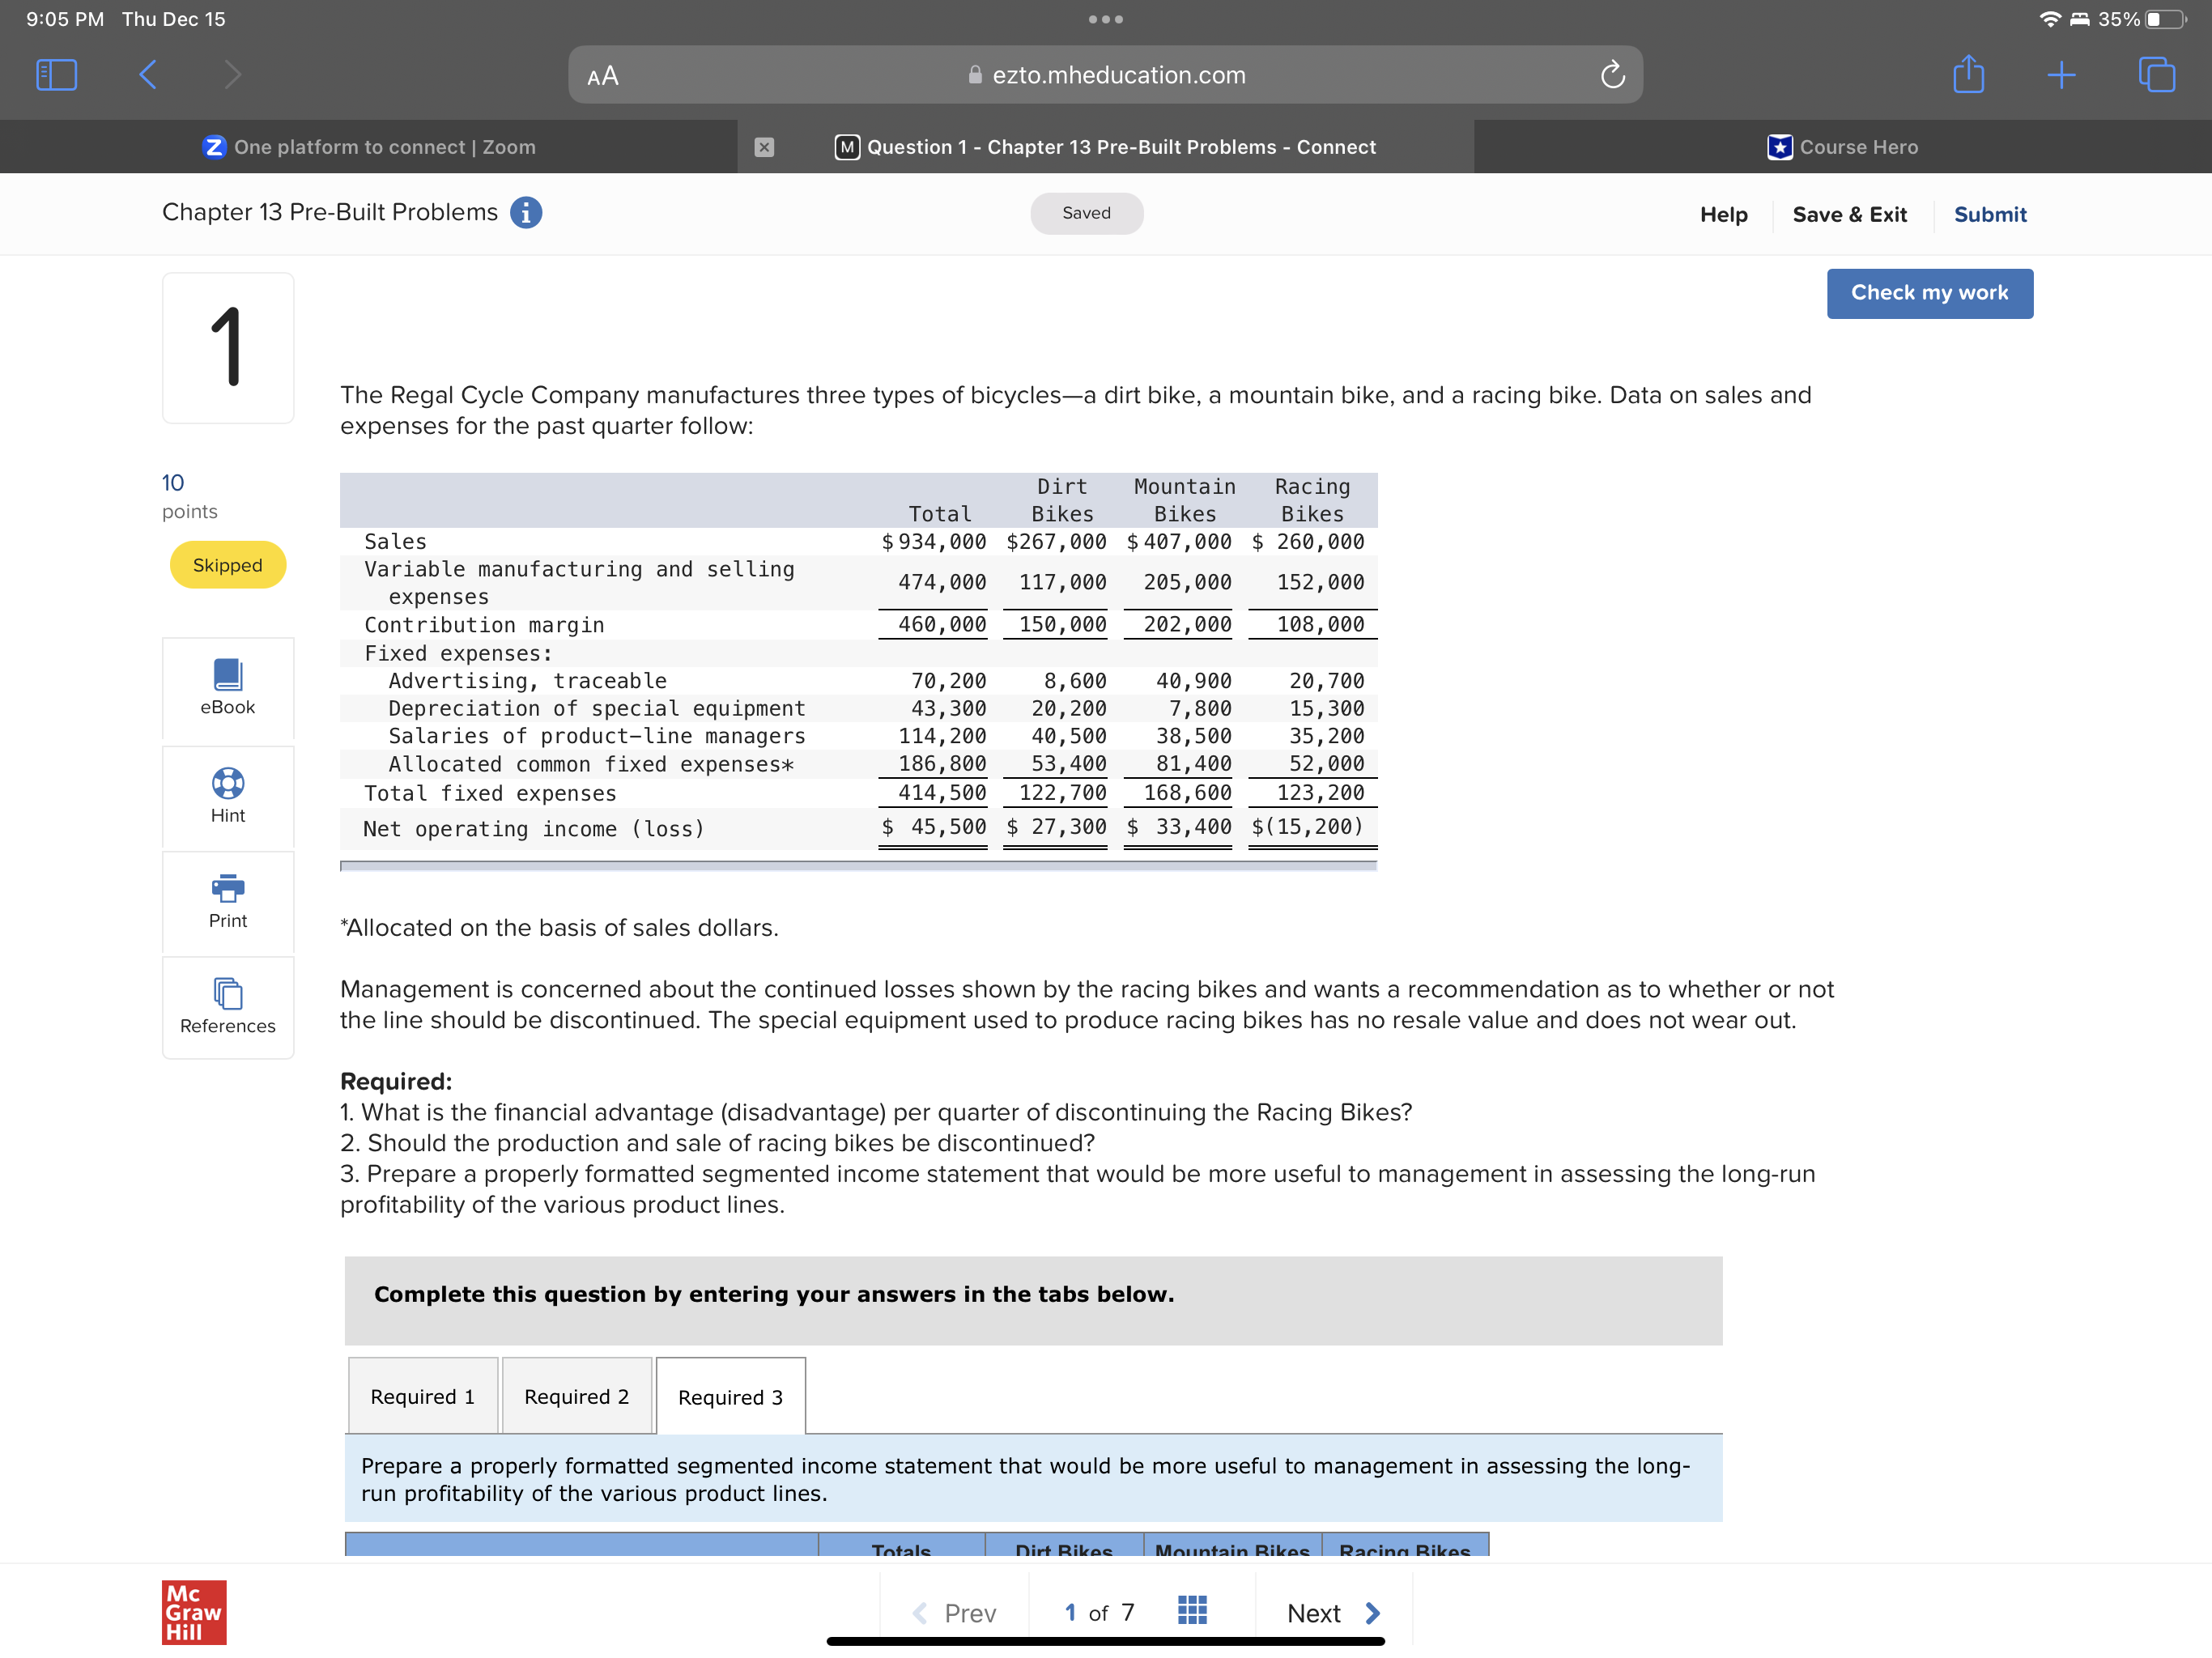Switch to the Required 1 tab

click(422, 1396)
